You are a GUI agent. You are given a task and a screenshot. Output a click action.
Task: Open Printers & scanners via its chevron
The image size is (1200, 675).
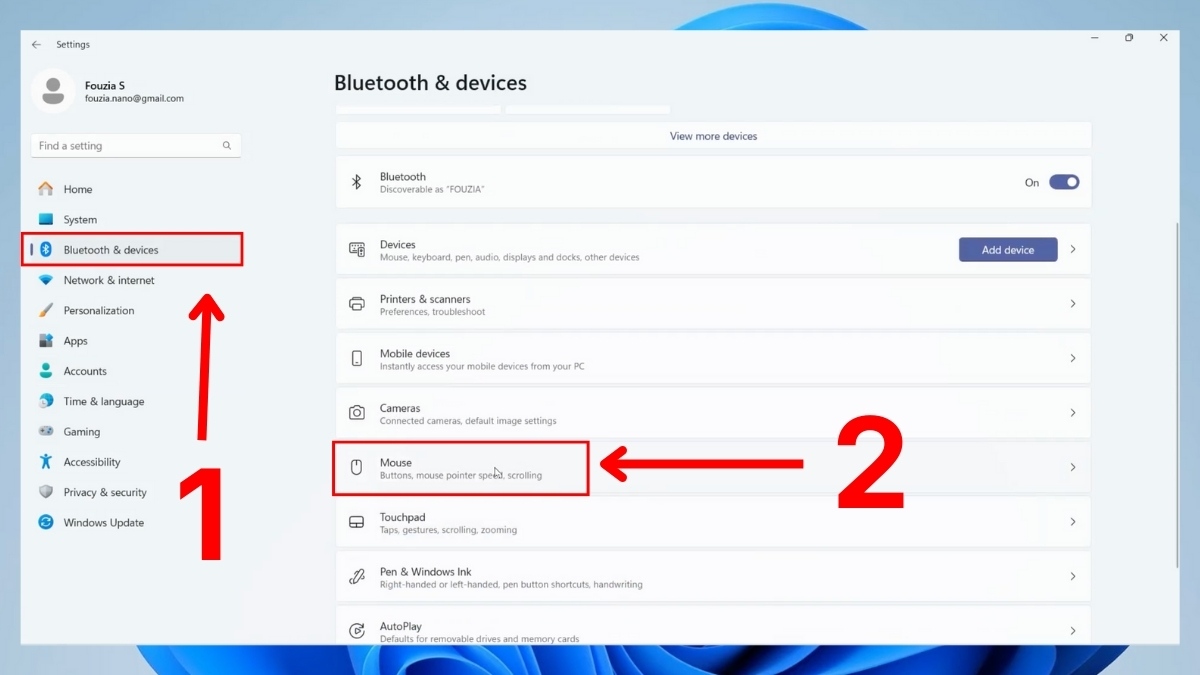point(1073,304)
